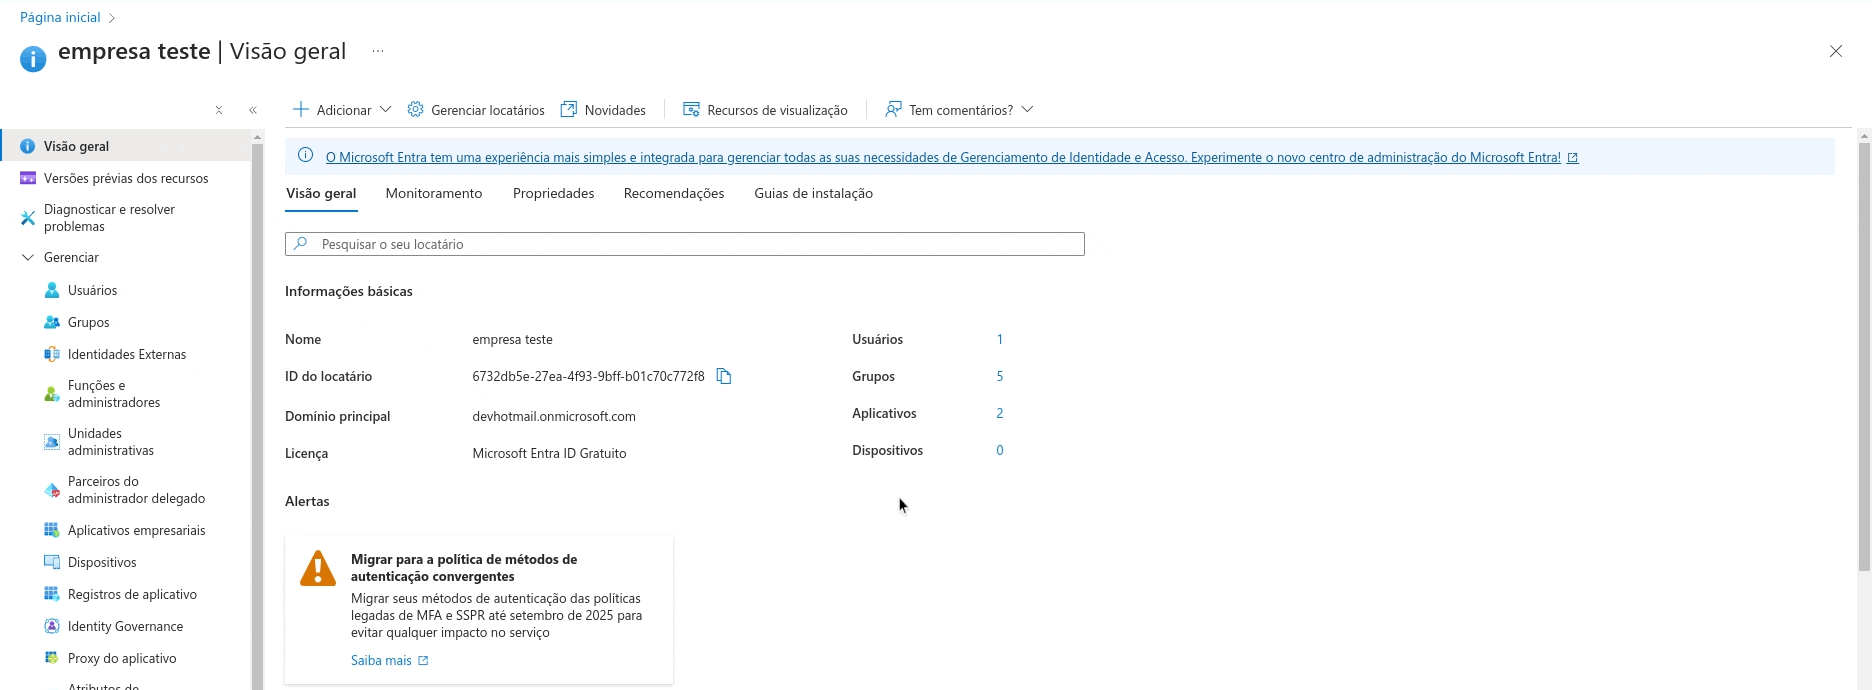The image size is (1872, 690).
Task: Click the Proxy do aplicativo icon
Action: tap(52, 658)
